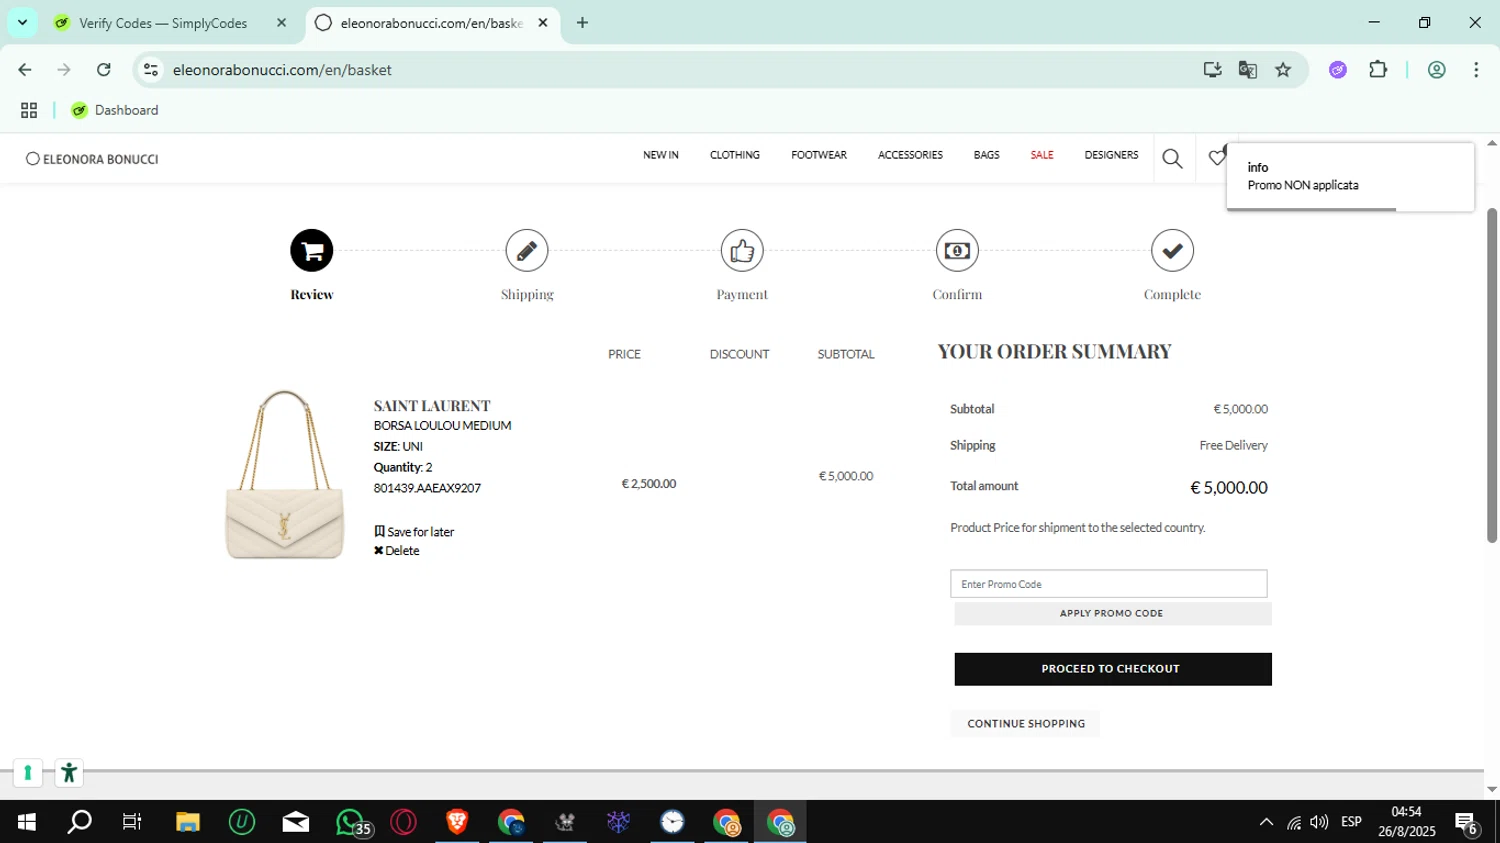Reload the page with the refresh icon
This screenshot has width=1500, height=843.
pyautogui.click(x=104, y=70)
